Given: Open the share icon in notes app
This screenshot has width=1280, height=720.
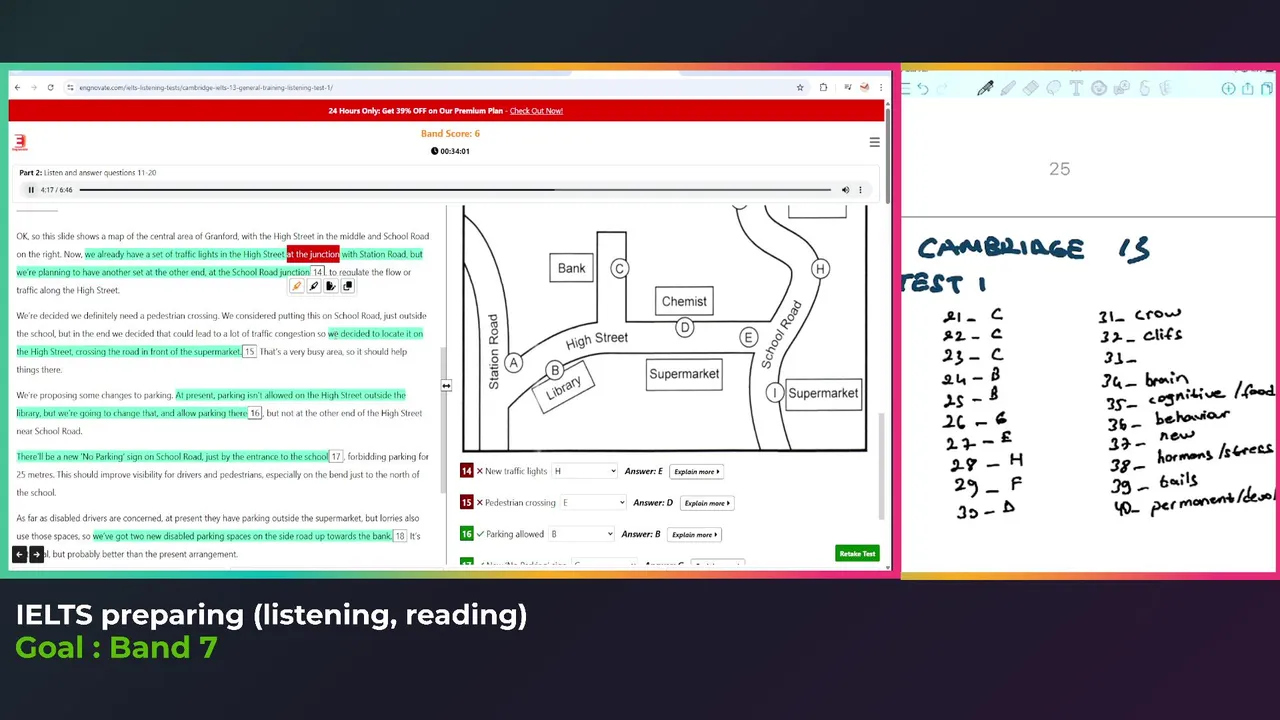Looking at the screenshot, I should point(1248,89).
